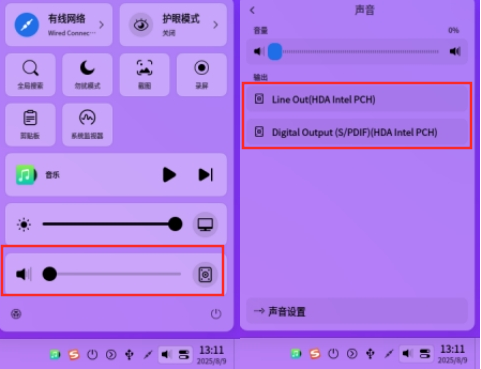Click the display icon beside the brightness slider
Viewport: 481px width, 369px height.
coord(205,224)
